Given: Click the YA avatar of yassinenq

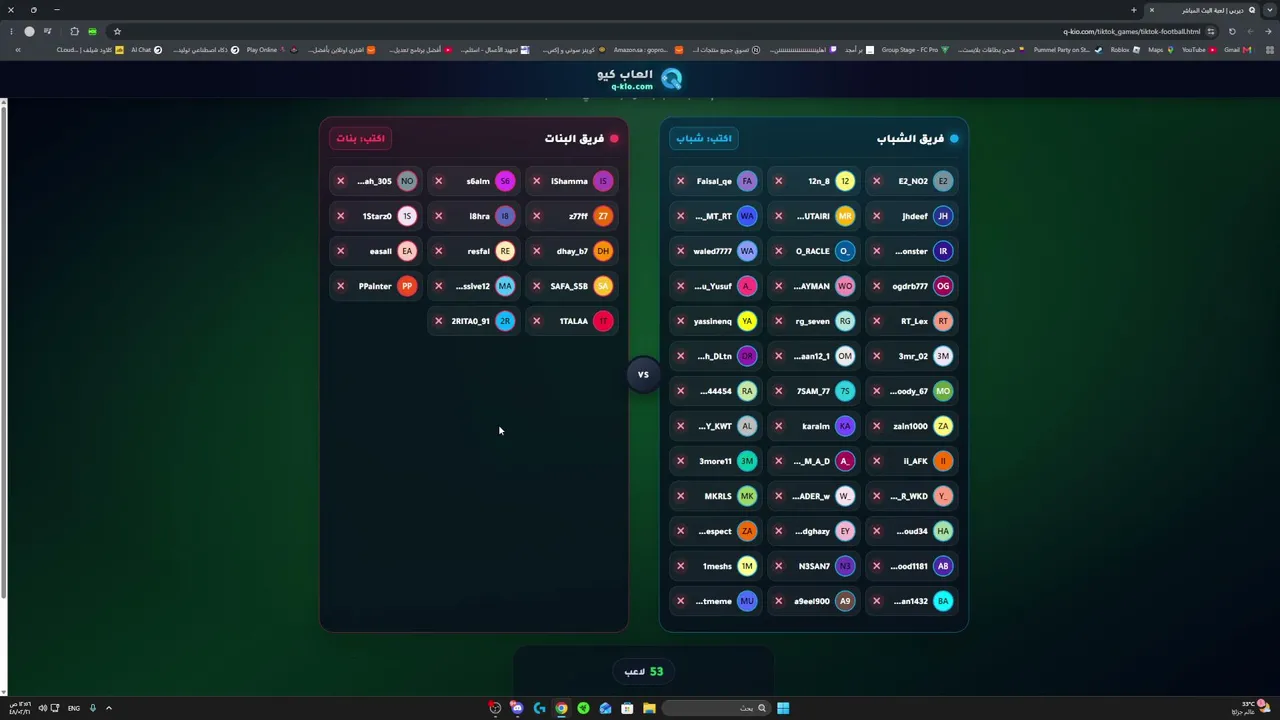Looking at the screenshot, I should point(747,321).
